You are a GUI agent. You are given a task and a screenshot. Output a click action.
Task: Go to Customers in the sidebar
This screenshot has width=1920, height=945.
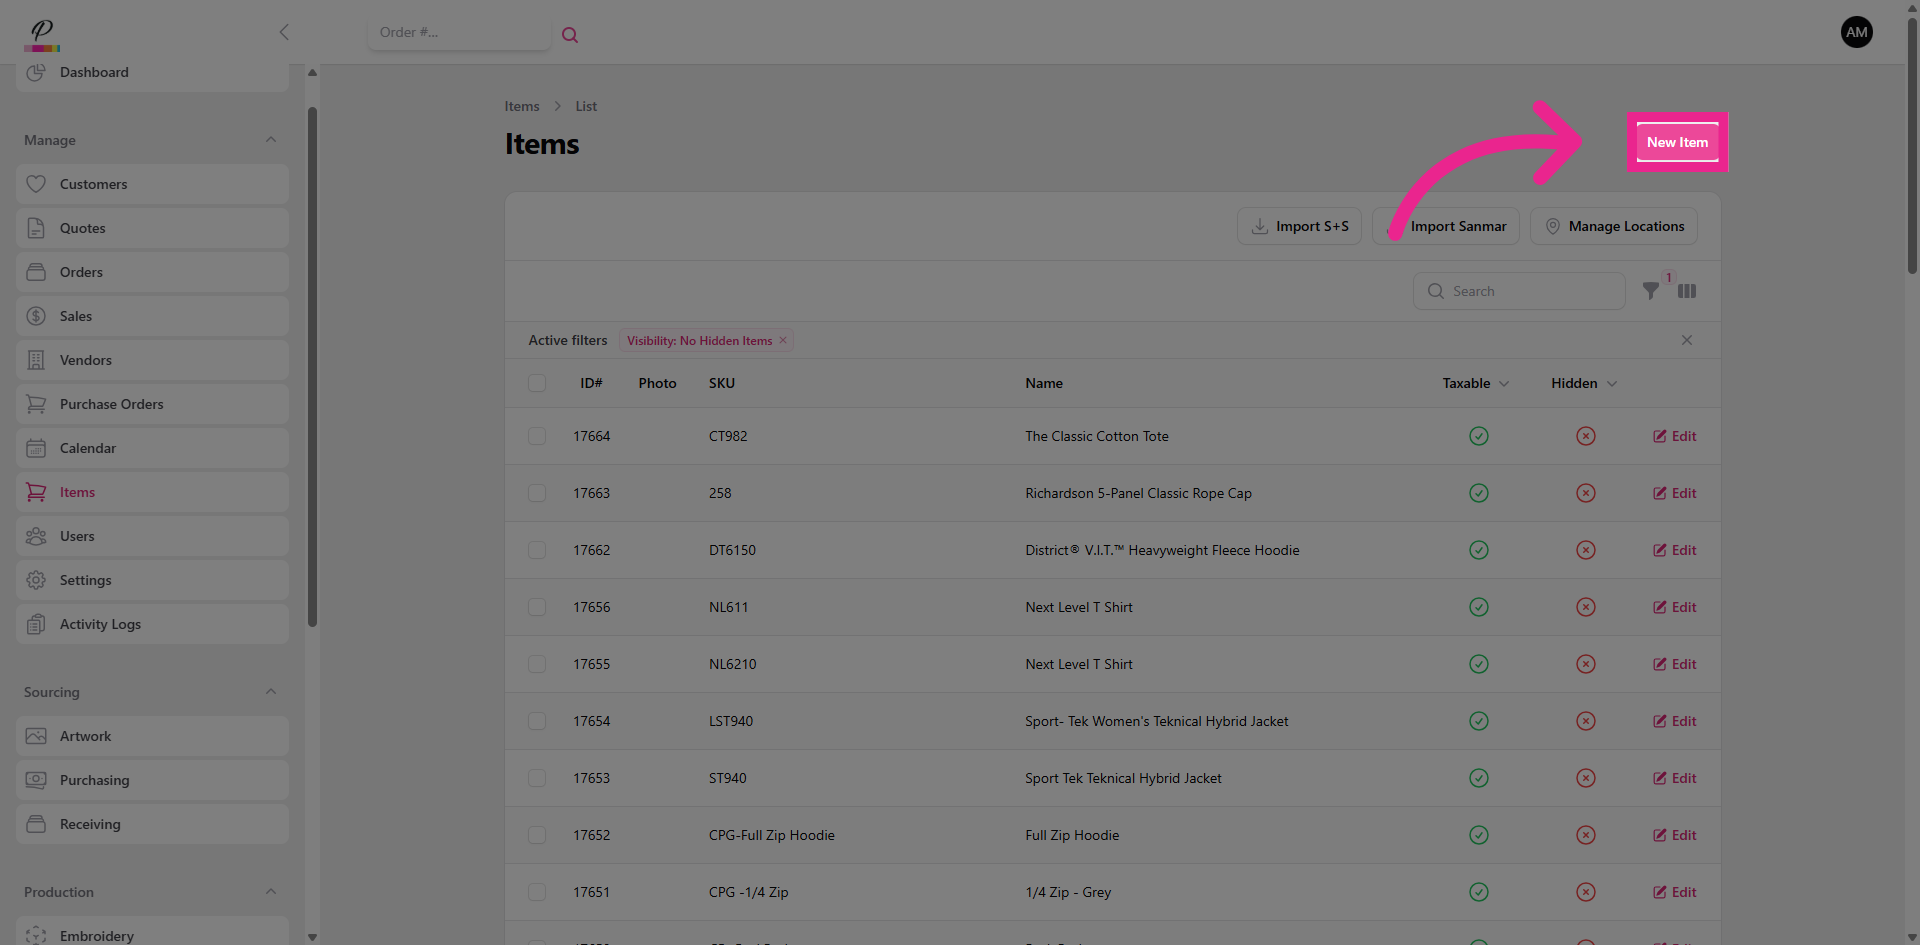[93, 184]
